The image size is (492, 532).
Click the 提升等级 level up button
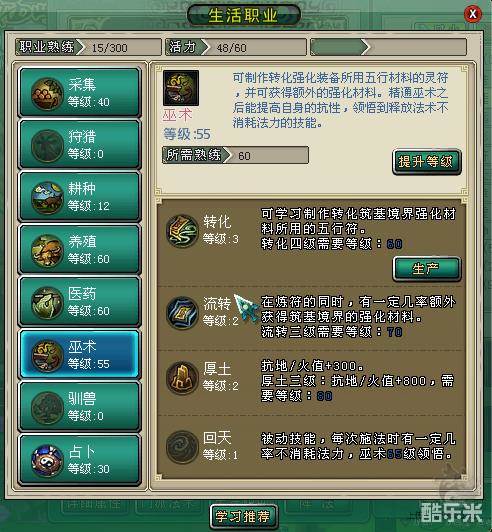tap(427, 162)
